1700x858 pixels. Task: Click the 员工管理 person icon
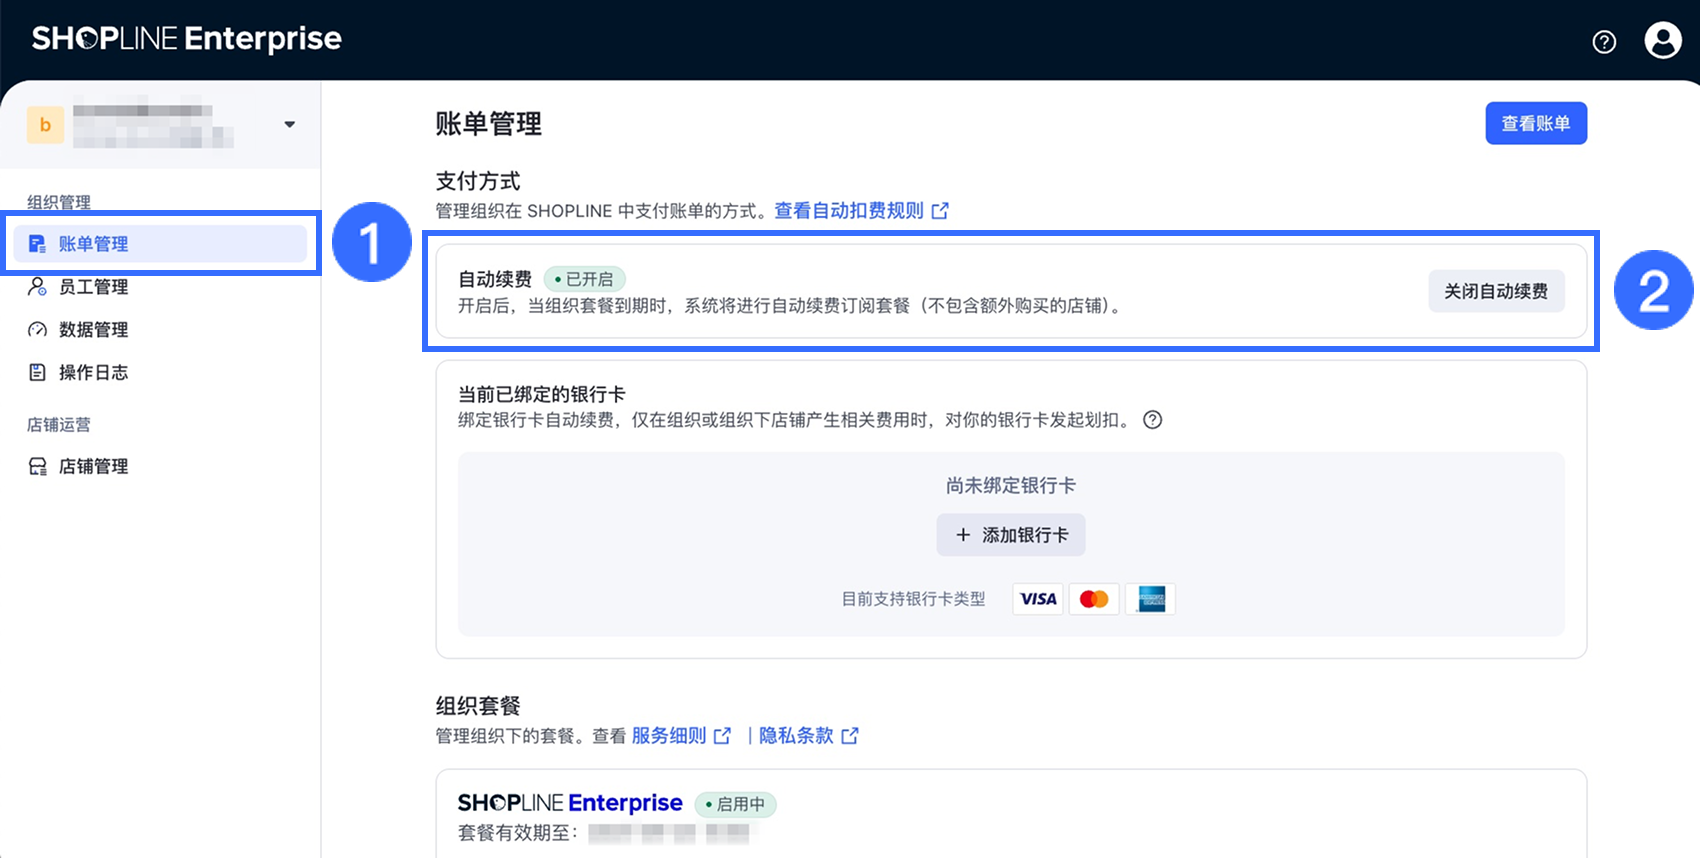37,287
